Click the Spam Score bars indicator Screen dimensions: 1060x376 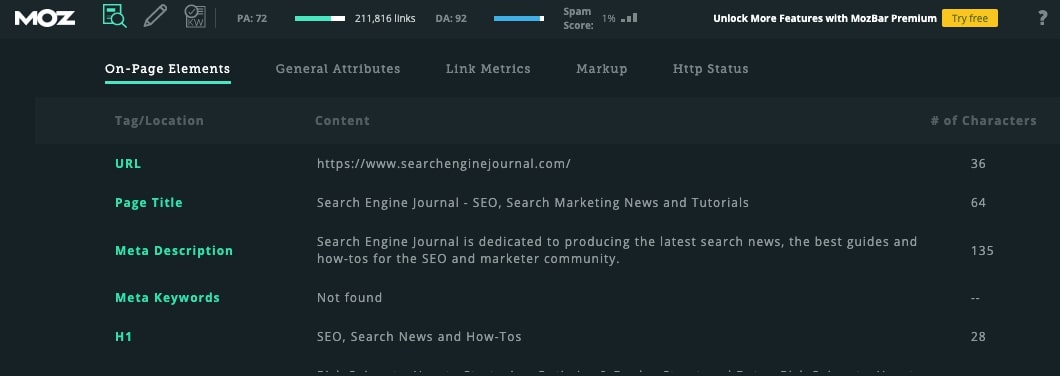pyautogui.click(x=629, y=18)
